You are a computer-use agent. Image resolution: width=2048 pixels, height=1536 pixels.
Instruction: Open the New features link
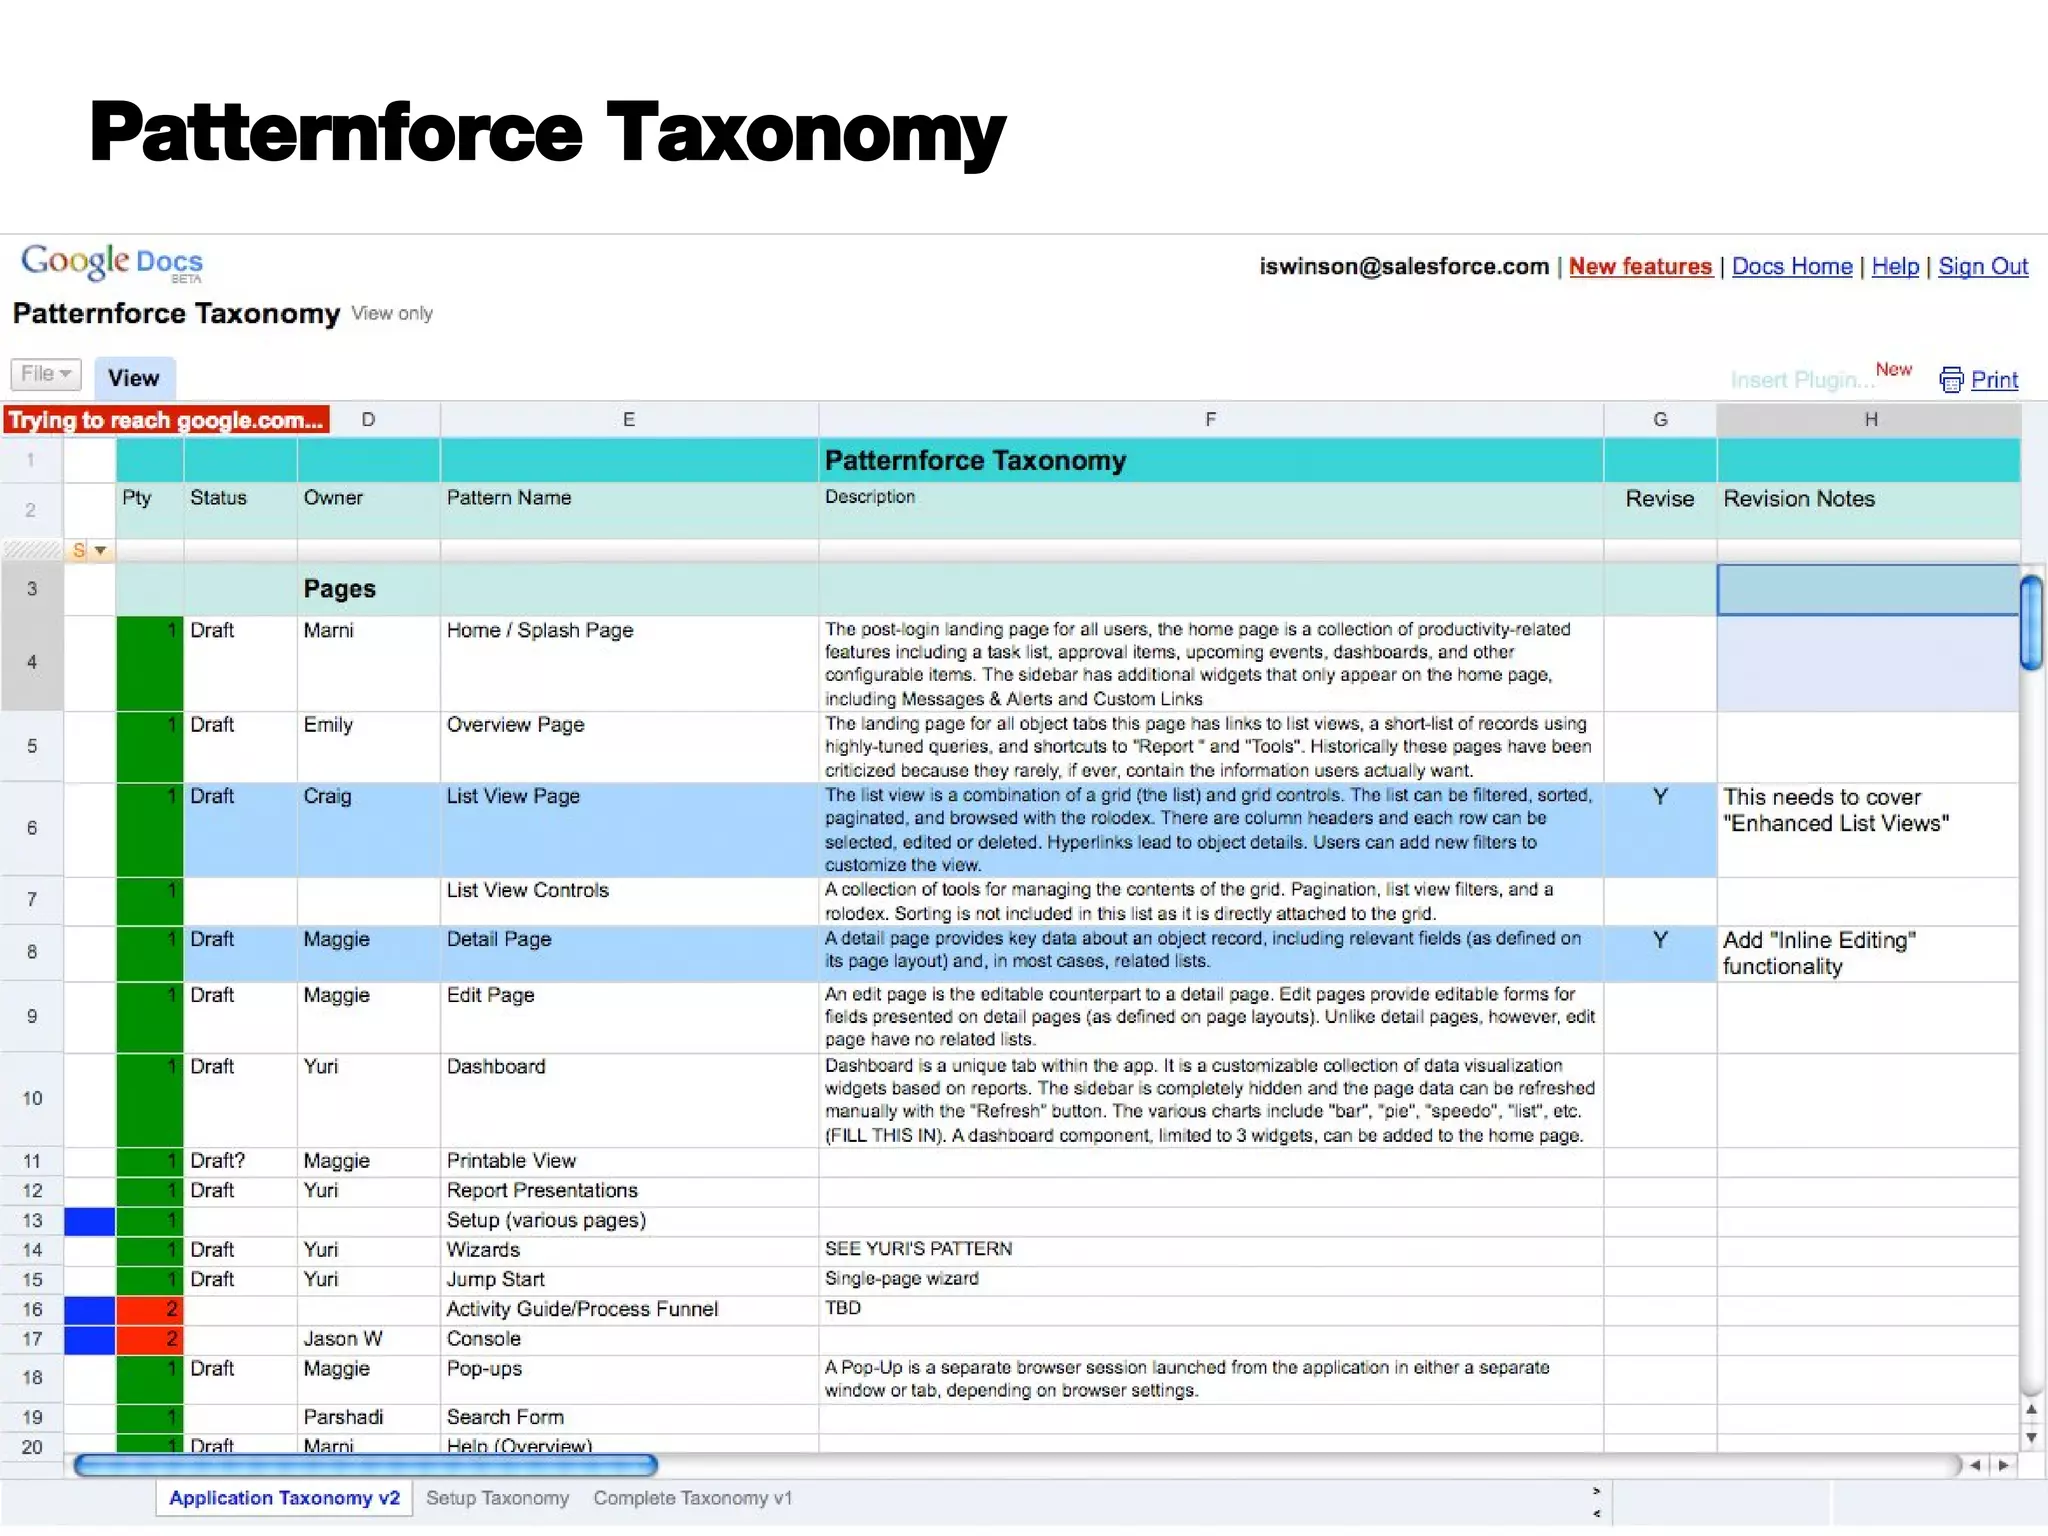1640,266
